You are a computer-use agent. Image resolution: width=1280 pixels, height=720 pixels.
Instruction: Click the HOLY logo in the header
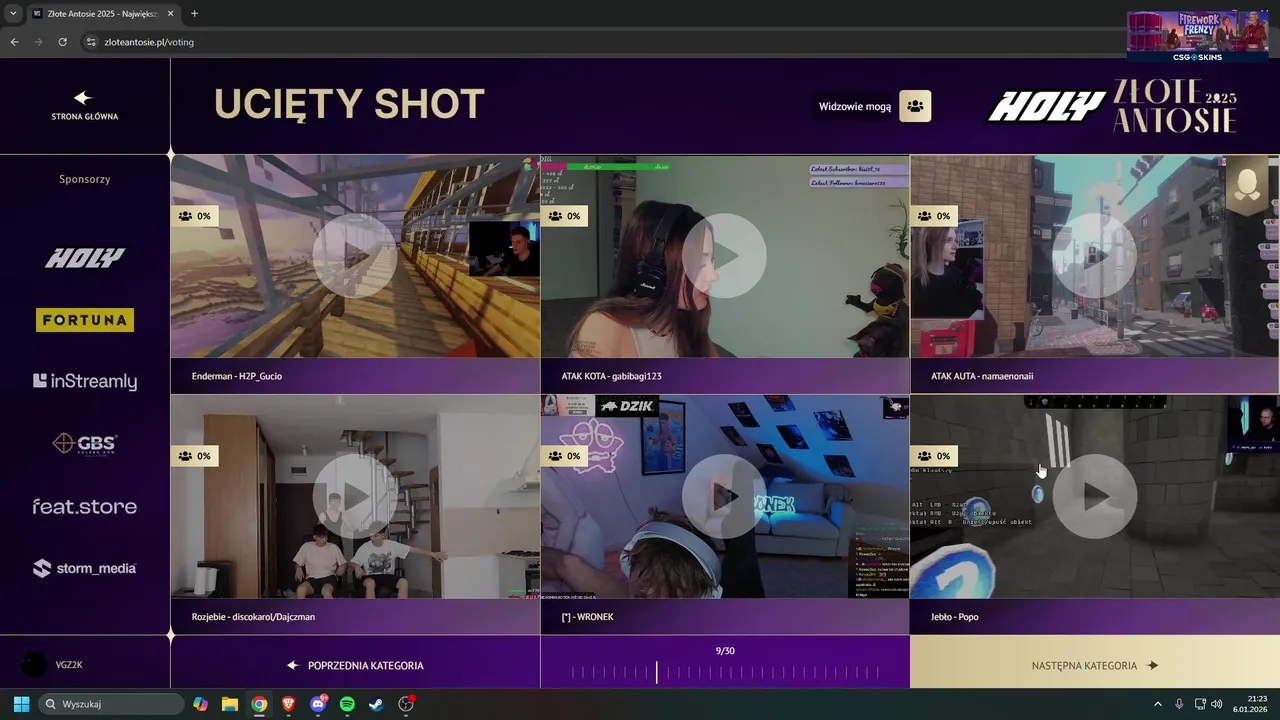(1046, 107)
